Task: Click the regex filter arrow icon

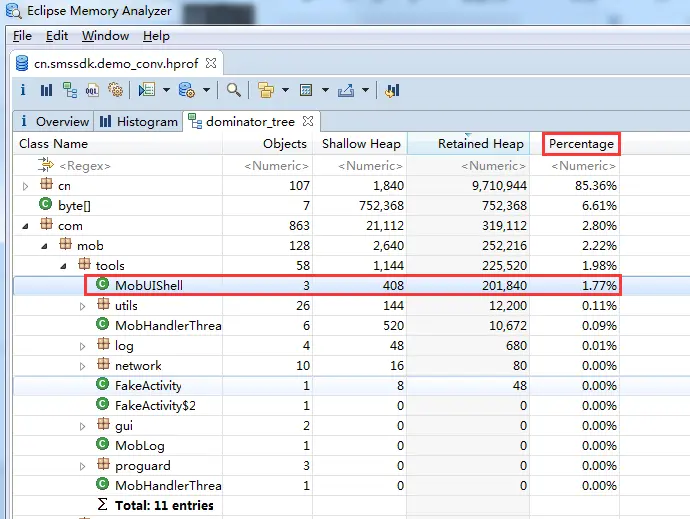Action: coord(45,165)
